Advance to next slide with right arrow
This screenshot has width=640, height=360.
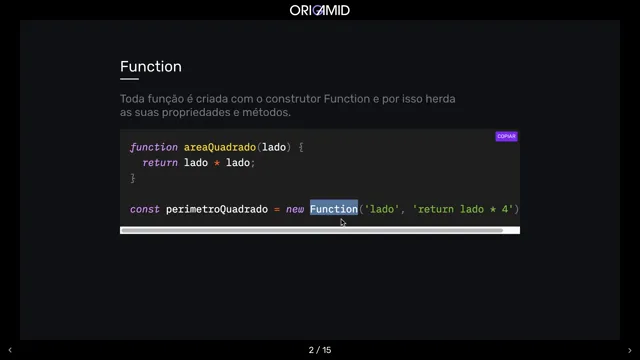(629, 350)
